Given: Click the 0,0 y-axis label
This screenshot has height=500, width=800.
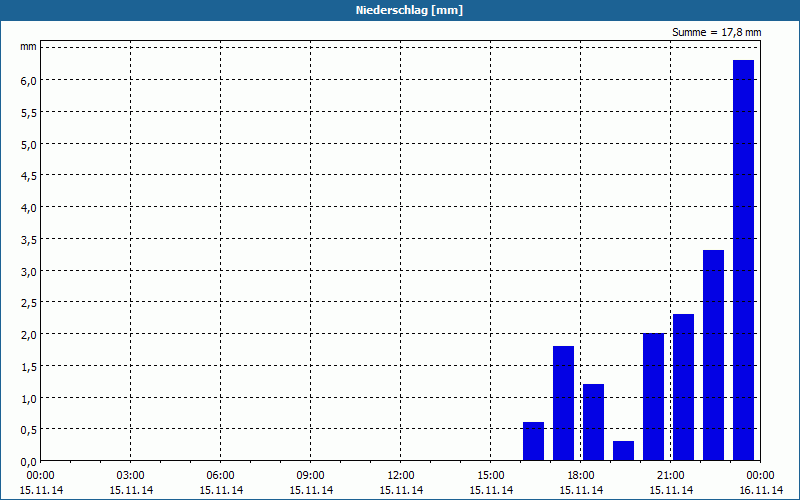Looking at the screenshot, I should point(29,462).
